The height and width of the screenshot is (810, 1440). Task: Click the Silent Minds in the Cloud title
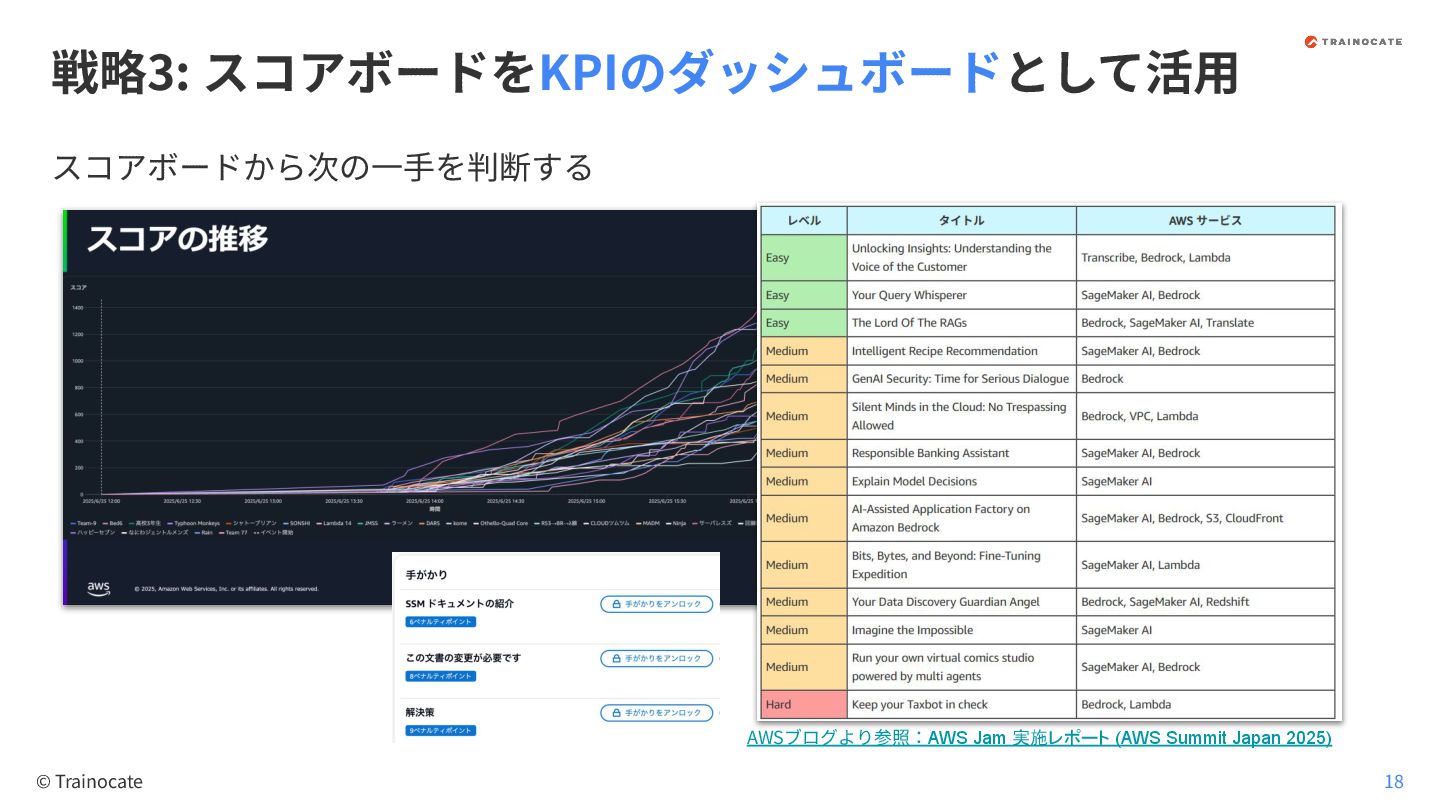click(961, 416)
